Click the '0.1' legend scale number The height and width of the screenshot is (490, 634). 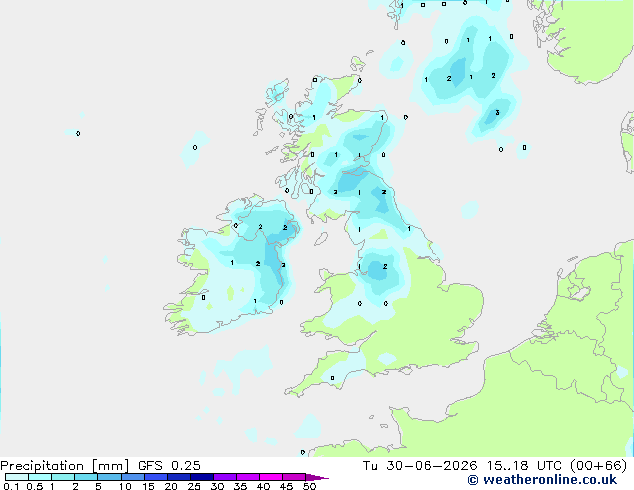(11, 486)
